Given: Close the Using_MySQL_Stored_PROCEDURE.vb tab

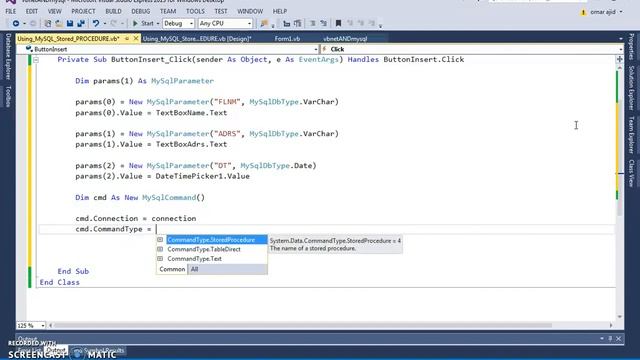Looking at the screenshot, I should pyautogui.click(x=136, y=38).
